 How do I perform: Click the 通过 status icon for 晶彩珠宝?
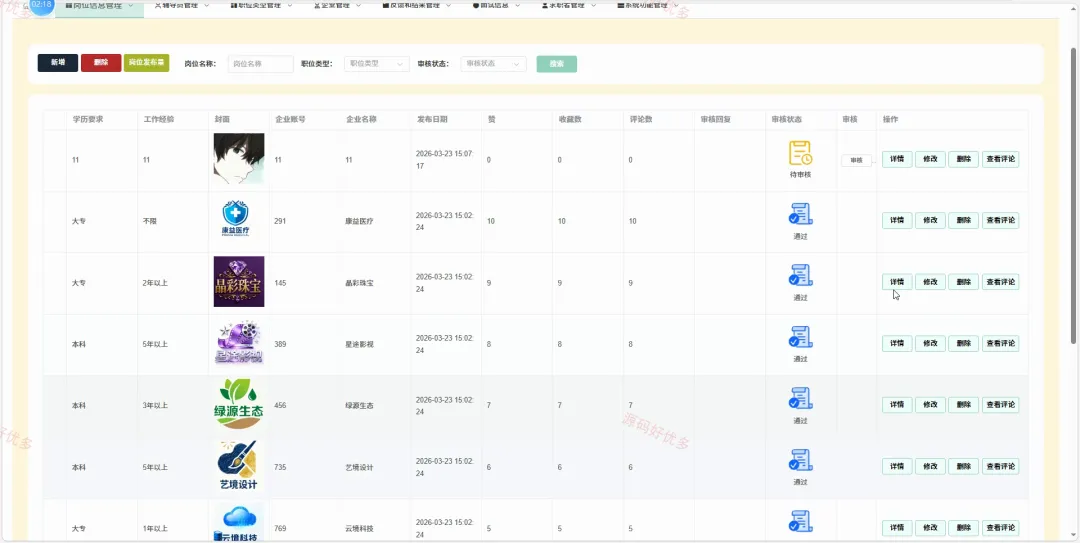[x=800, y=276]
